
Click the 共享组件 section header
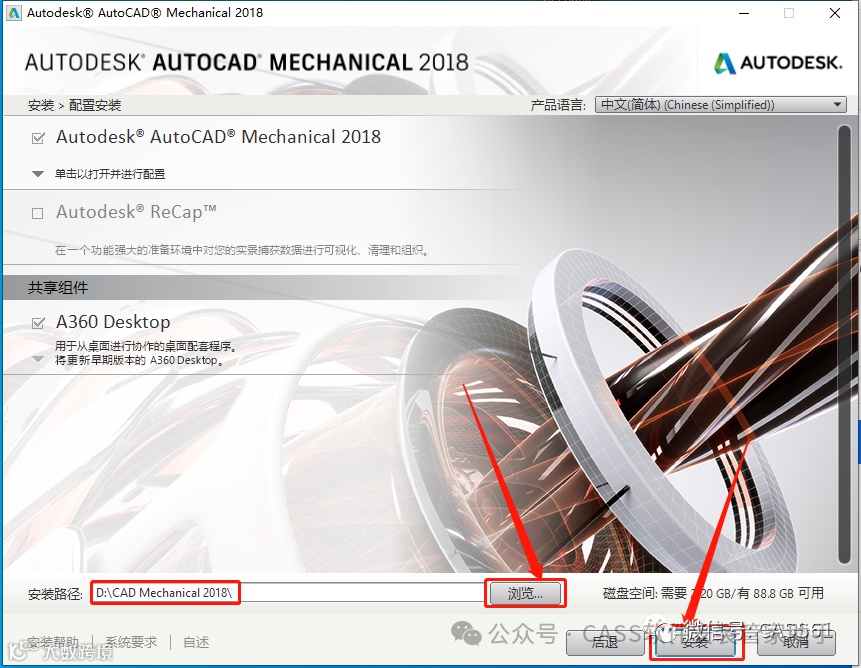click(x=58, y=288)
